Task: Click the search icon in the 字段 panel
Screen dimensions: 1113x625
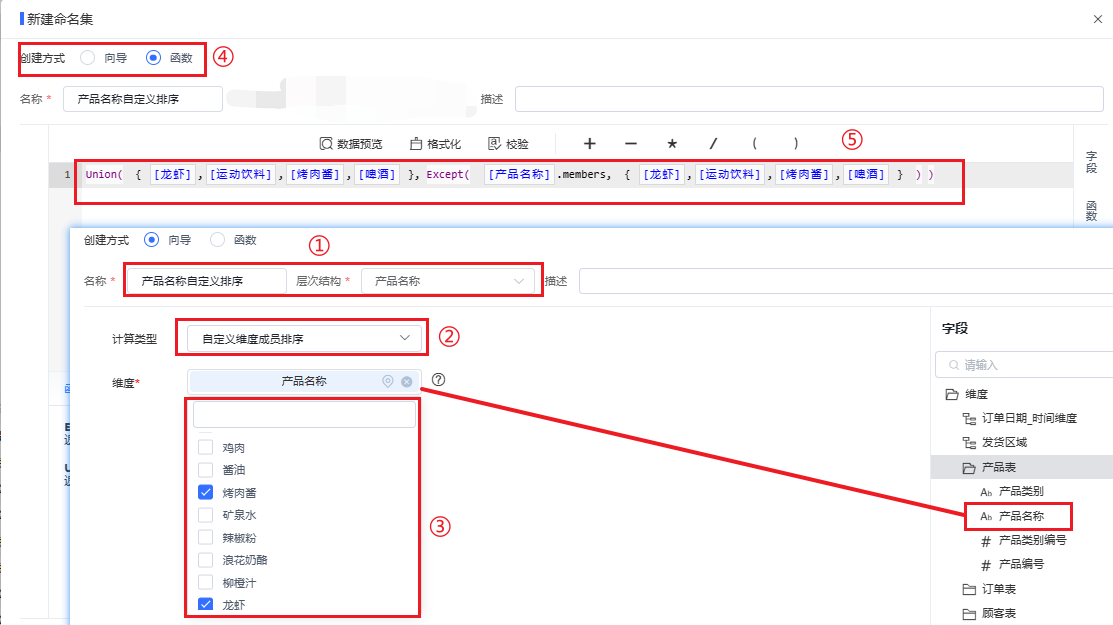Action: click(954, 365)
